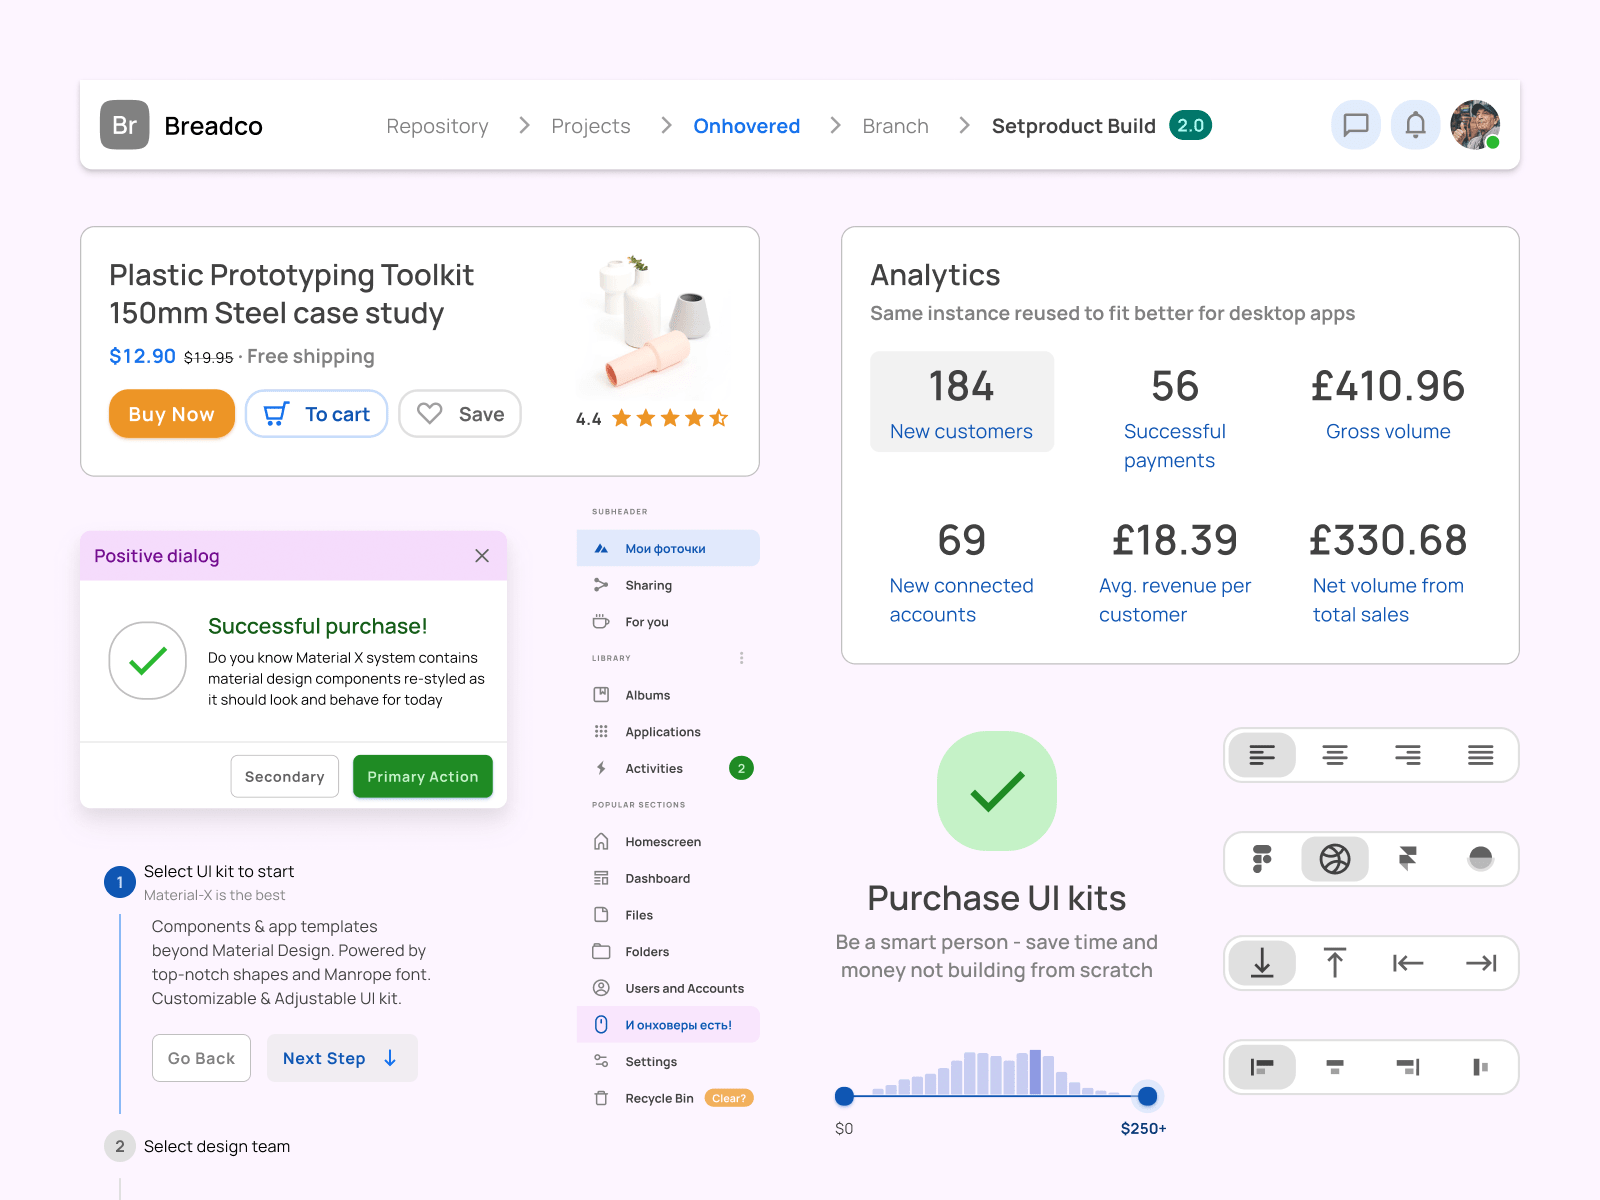Switch to the Onhovered breadcrumb item
1600x1200 pixels.
(746, 125)
